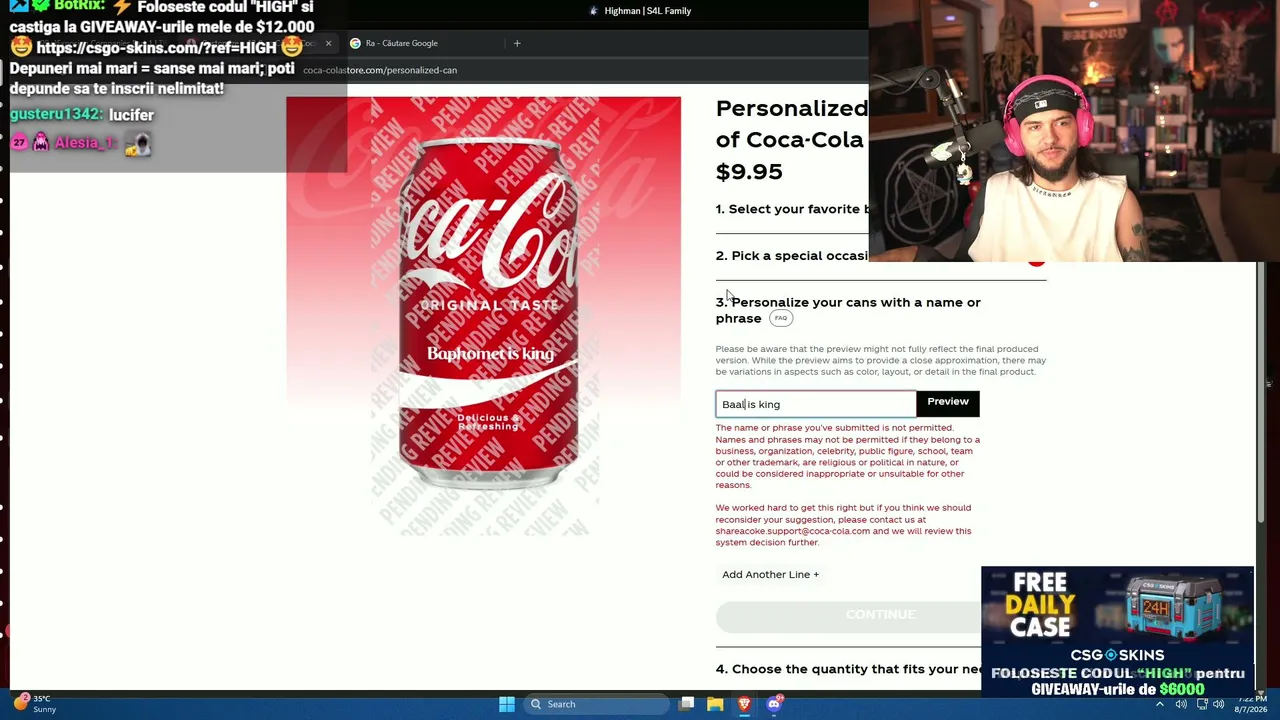Click the browser address bar URL
The width and height of the screenshot is (1280, 720).
pos(380,70)
